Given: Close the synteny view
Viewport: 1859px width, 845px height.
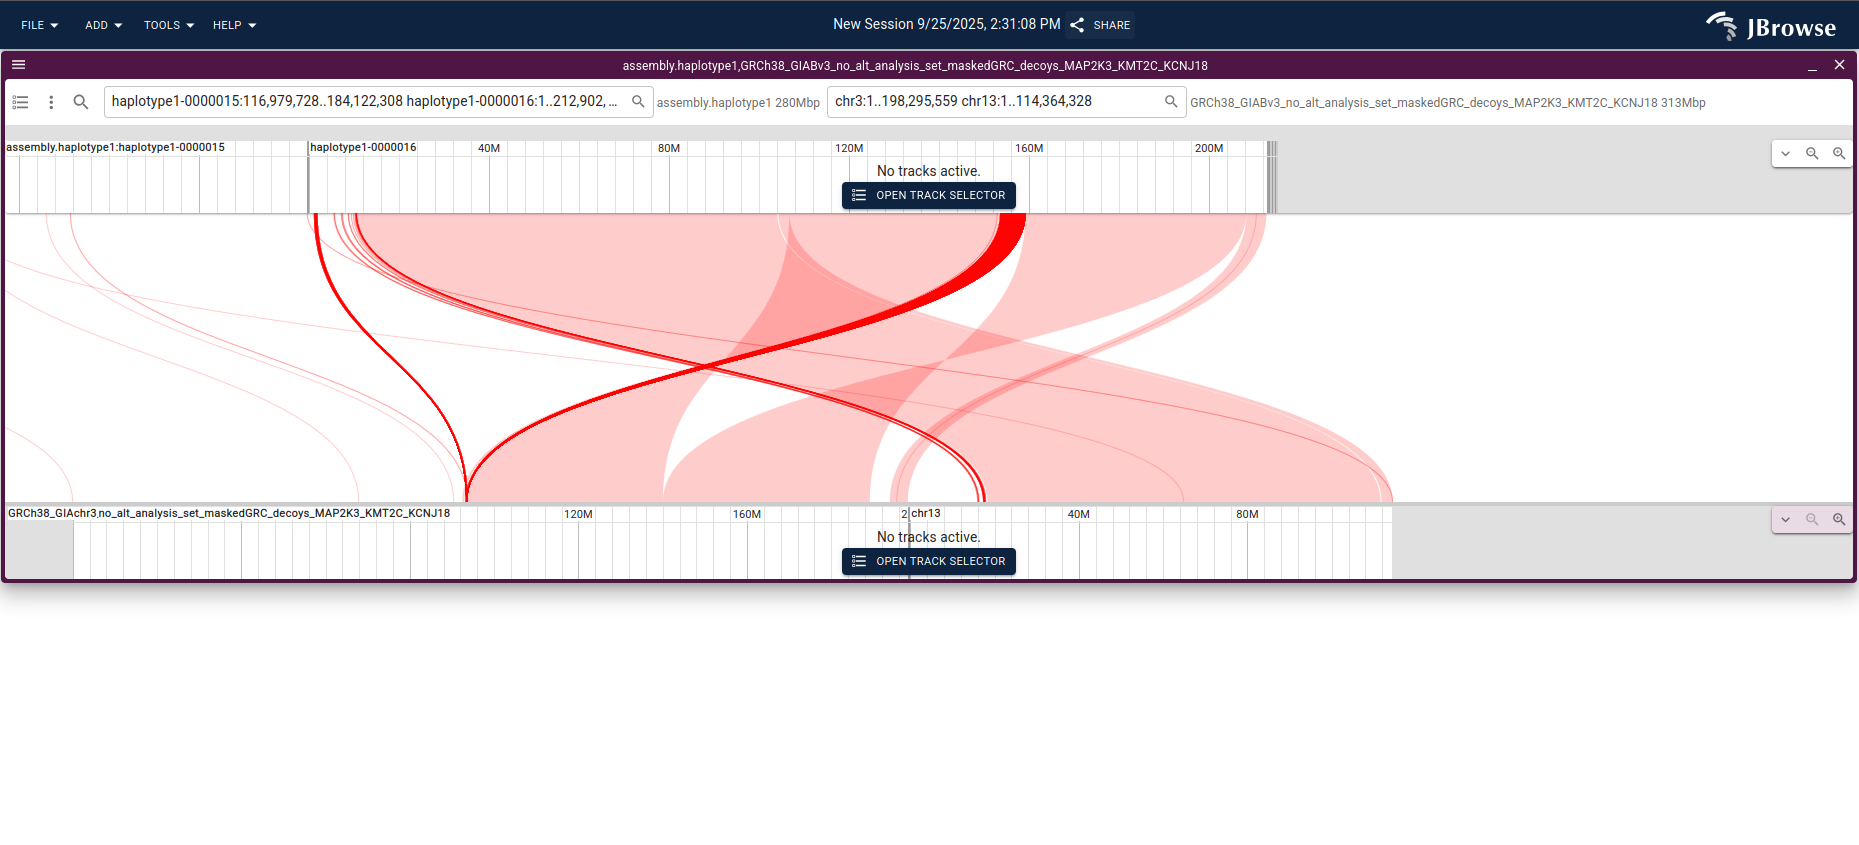Looking at the screenshot, I should pyautogui.click(x=1839, y=65).
